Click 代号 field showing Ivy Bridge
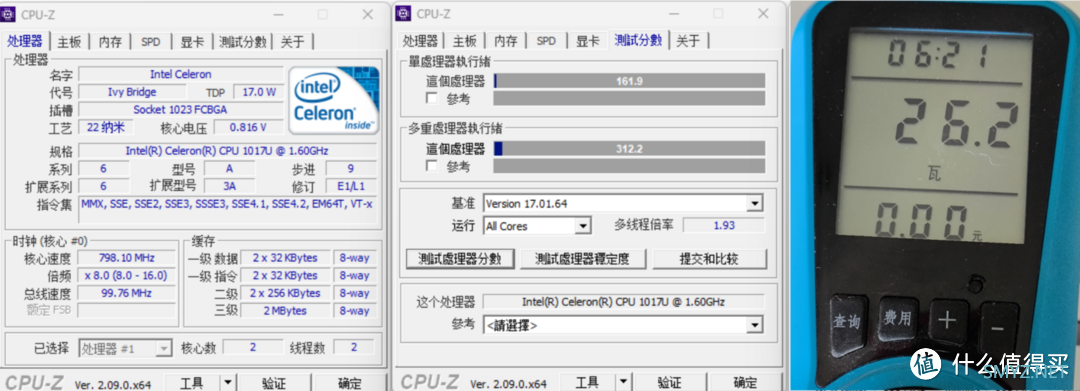The width and height of the screenshot is (1080, 391). tap(132, 92)
